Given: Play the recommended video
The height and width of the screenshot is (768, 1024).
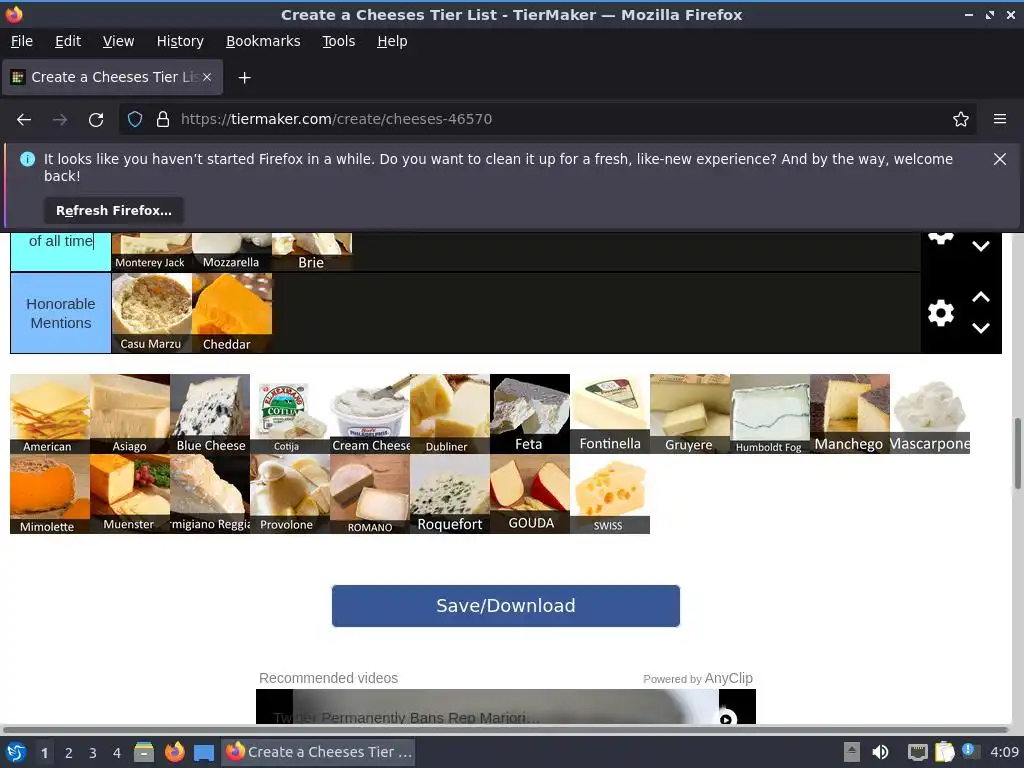Looking at the screenshot, I should (x=726, y=718).
